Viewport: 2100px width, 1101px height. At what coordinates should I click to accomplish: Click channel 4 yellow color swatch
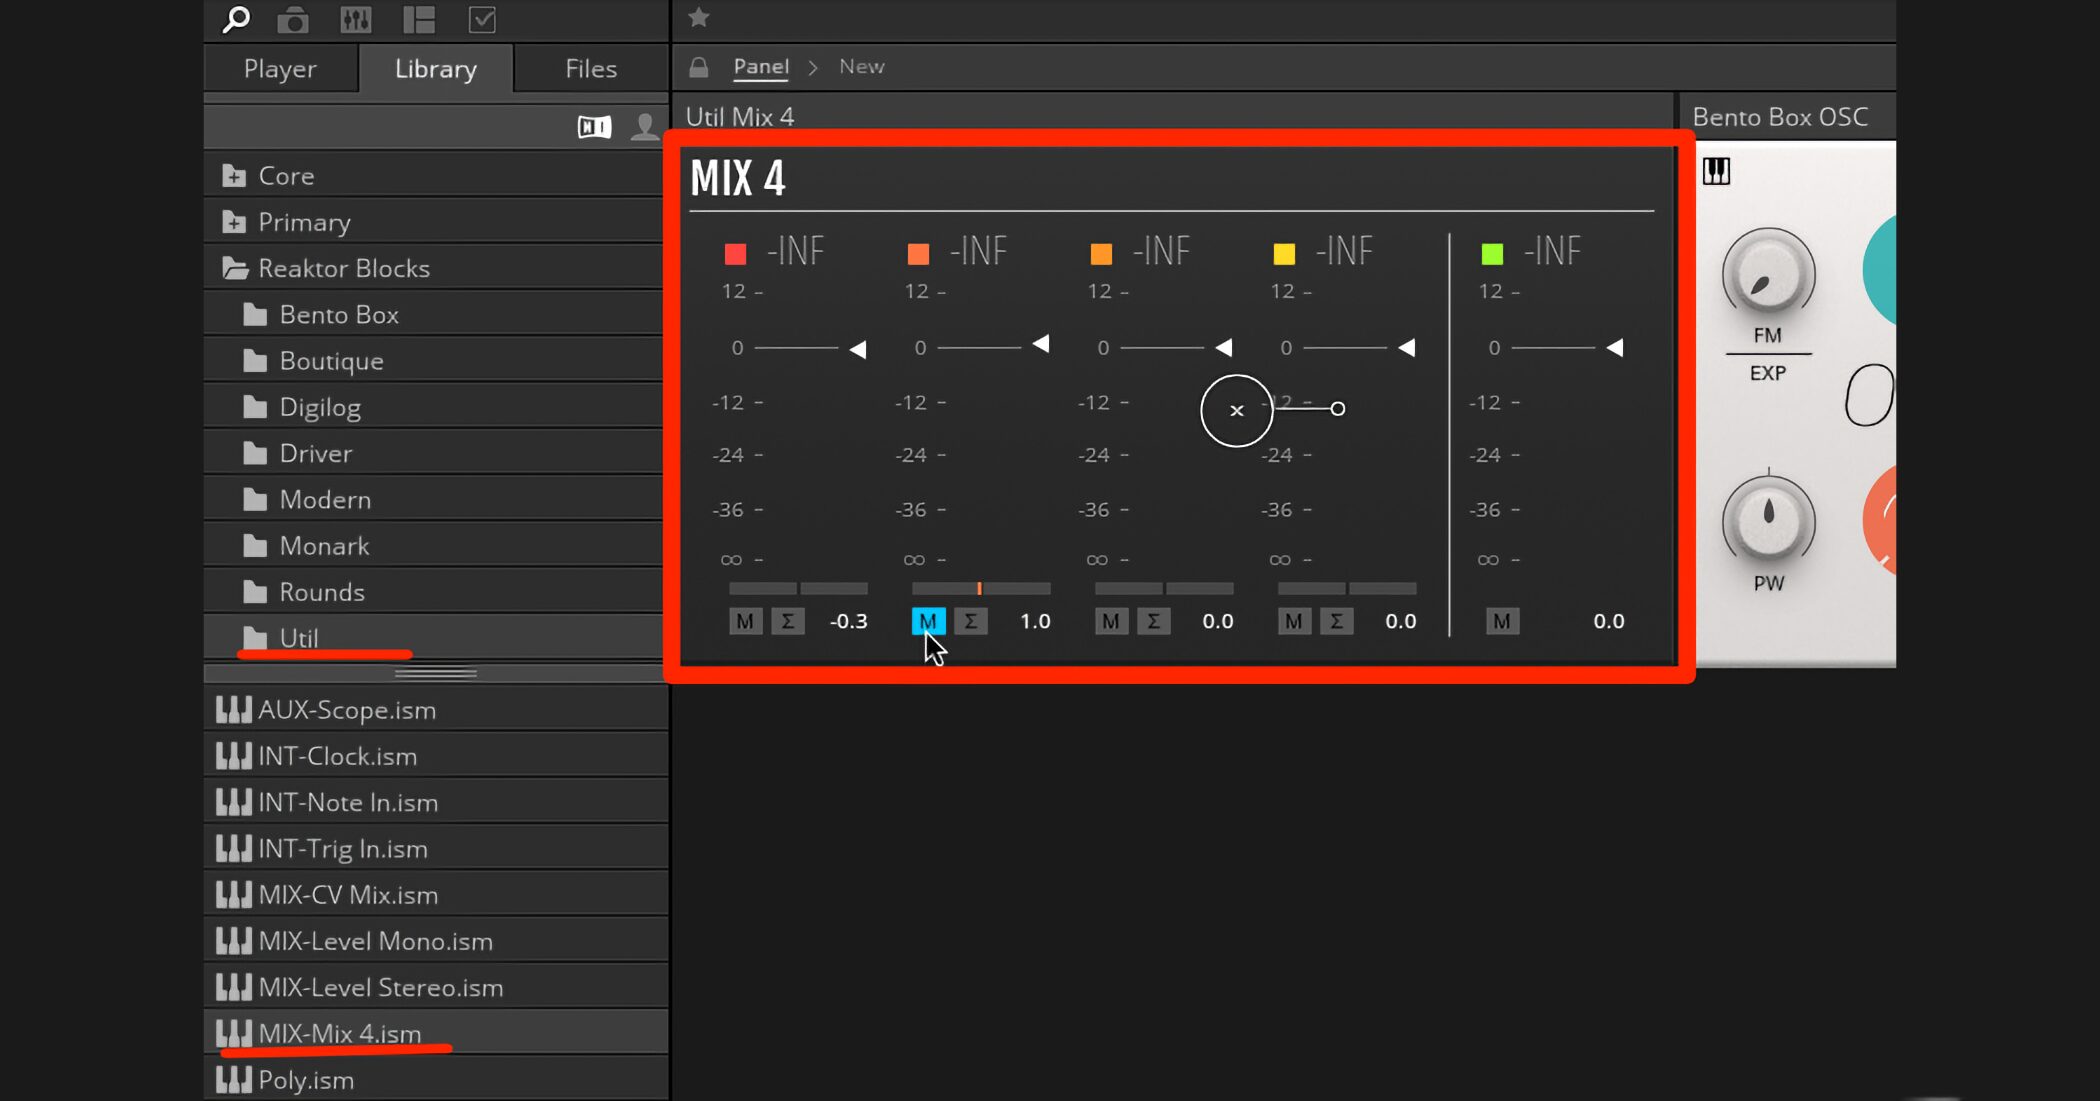[x=1284, y=253]
